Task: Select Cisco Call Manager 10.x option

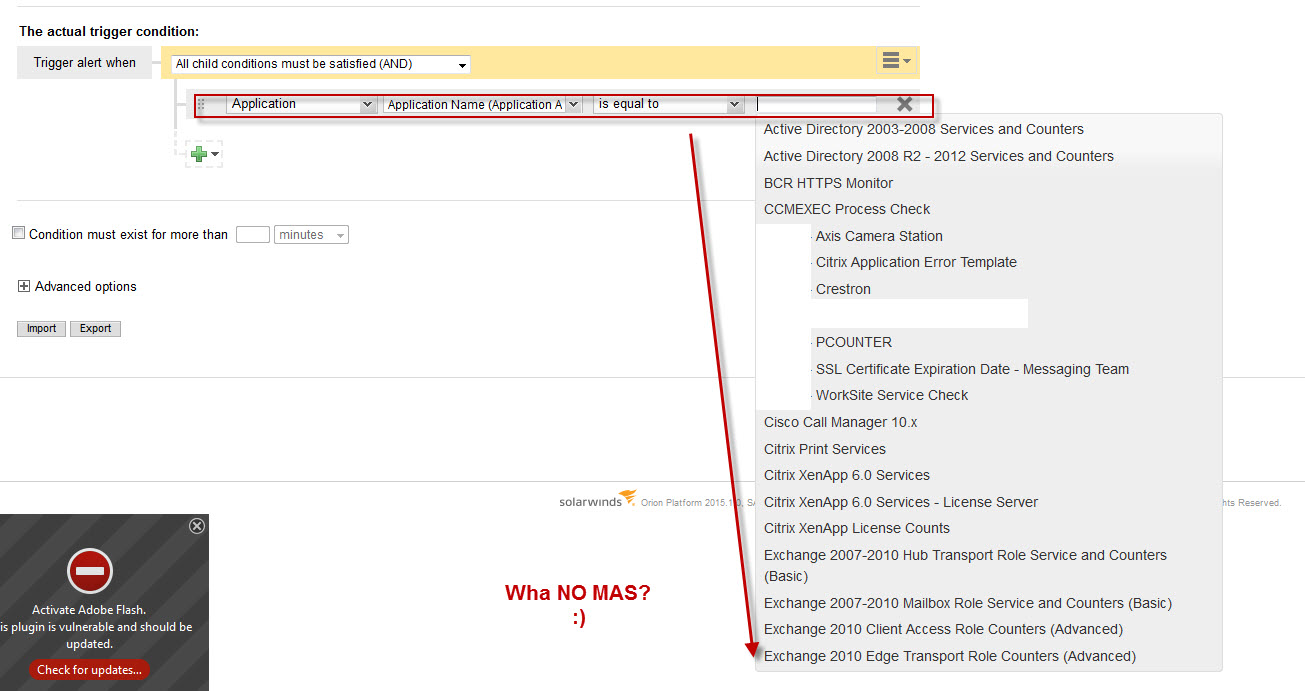Action: click(x=840, y=422)
